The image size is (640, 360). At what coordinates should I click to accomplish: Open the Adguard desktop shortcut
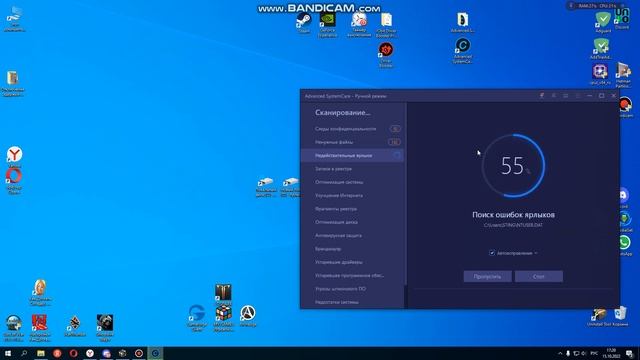603,22
